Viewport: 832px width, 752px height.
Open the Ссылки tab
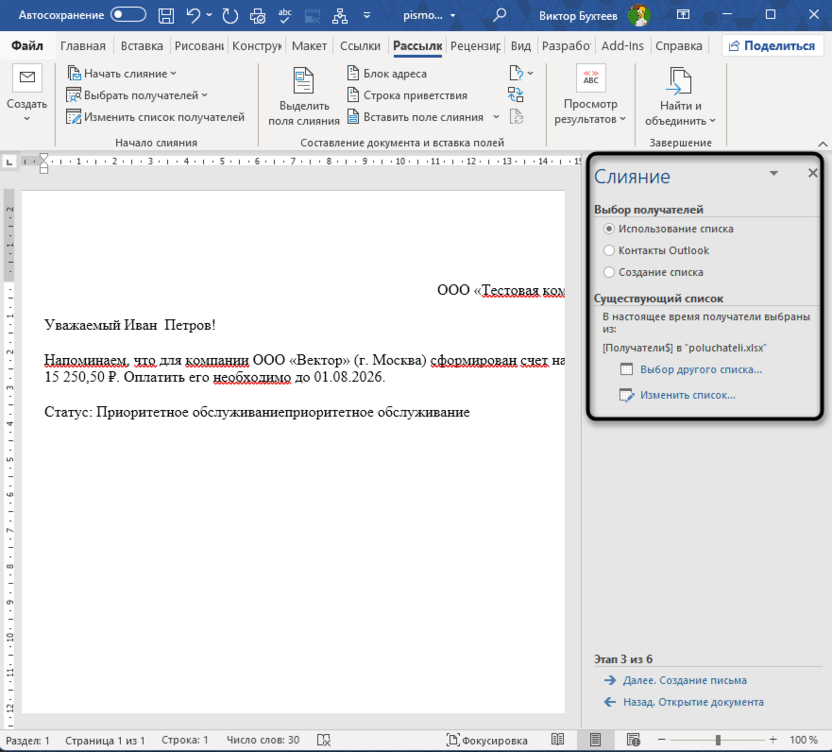coord(360,46)
